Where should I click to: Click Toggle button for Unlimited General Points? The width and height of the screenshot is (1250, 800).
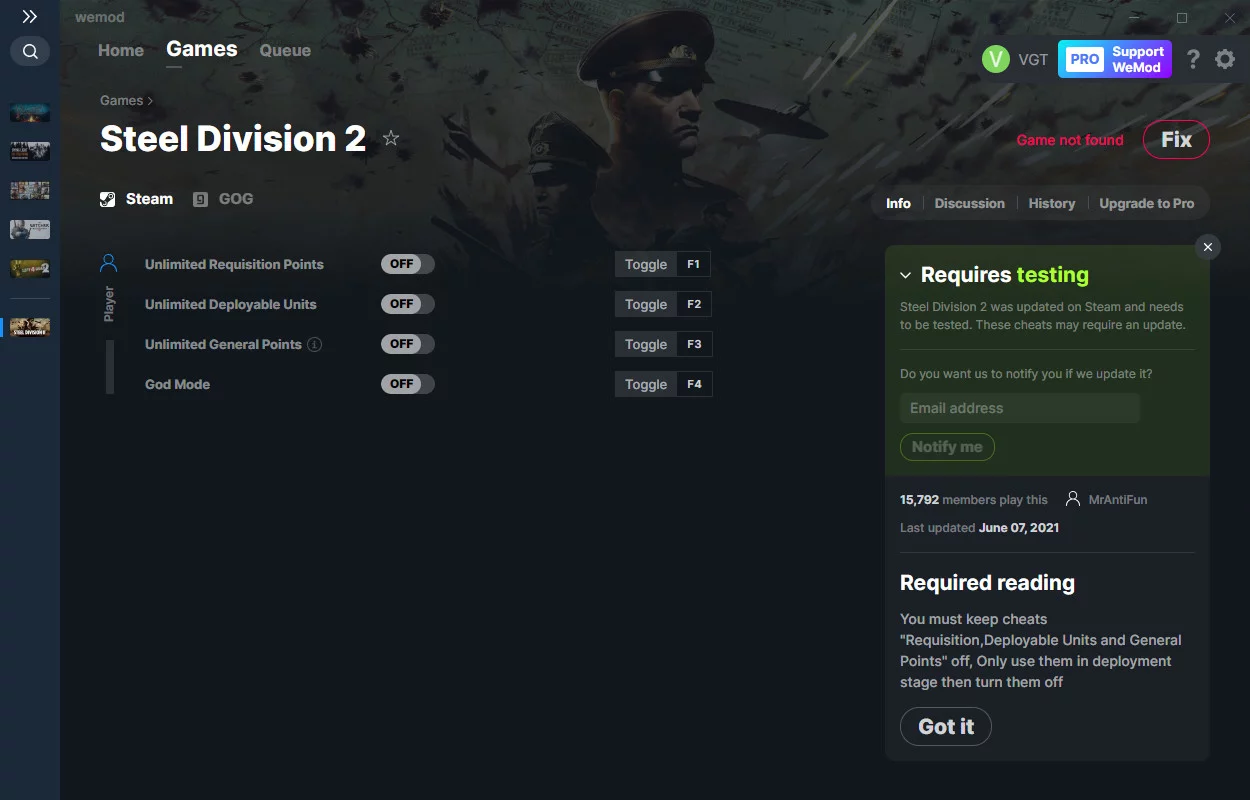pyautogui.click(x=646, y=344)
